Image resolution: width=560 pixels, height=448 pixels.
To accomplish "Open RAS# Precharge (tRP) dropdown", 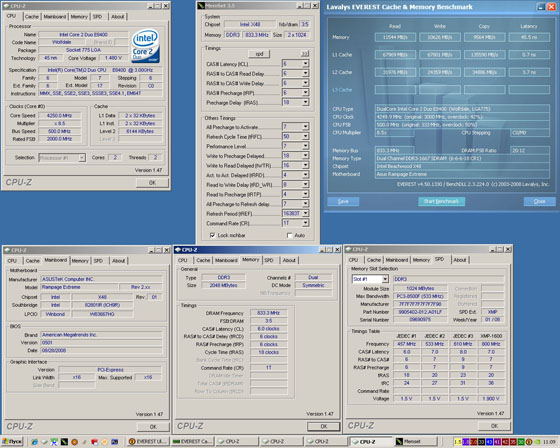I will point(305,93).
